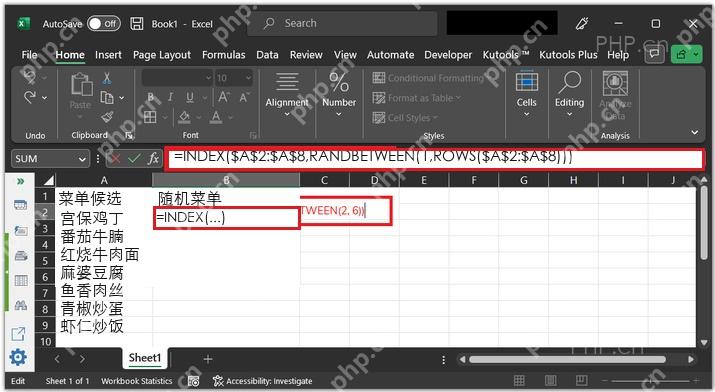Confirm the formula with the checkmark icon
The image size is (715, 392).
pos(134,159)
